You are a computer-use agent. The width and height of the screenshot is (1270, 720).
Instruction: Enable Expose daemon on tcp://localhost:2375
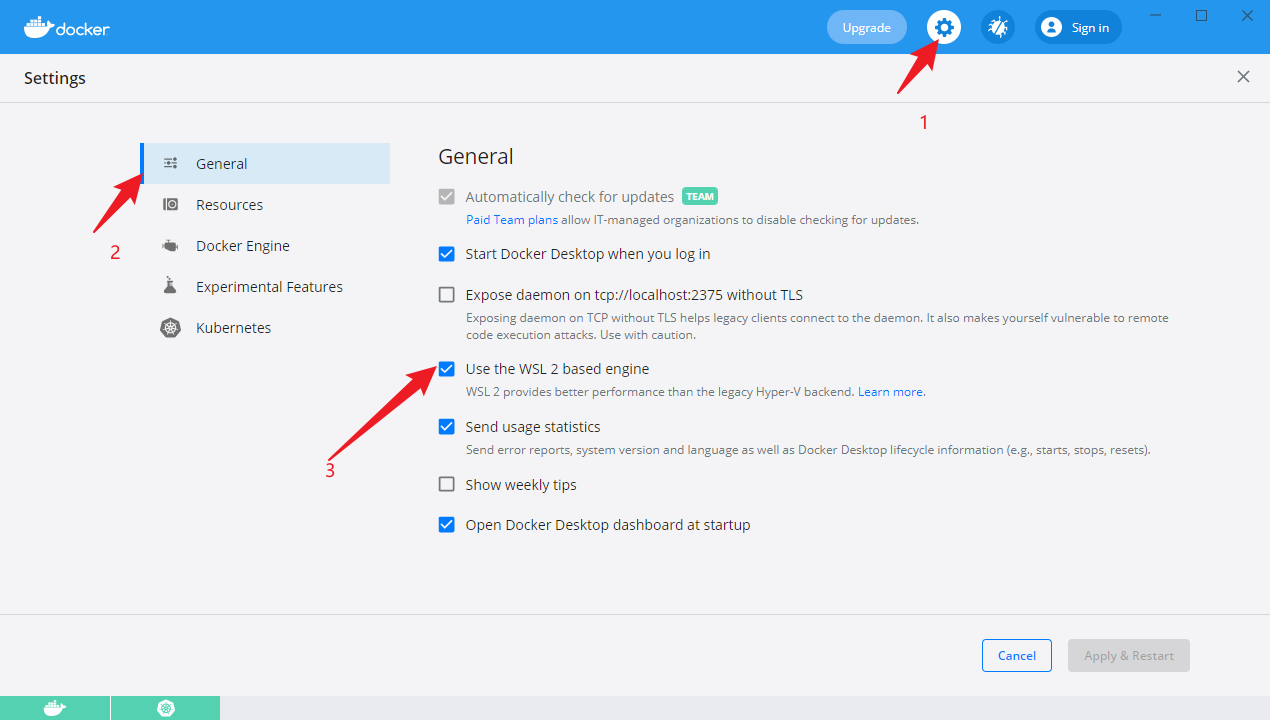pos(447,294)
